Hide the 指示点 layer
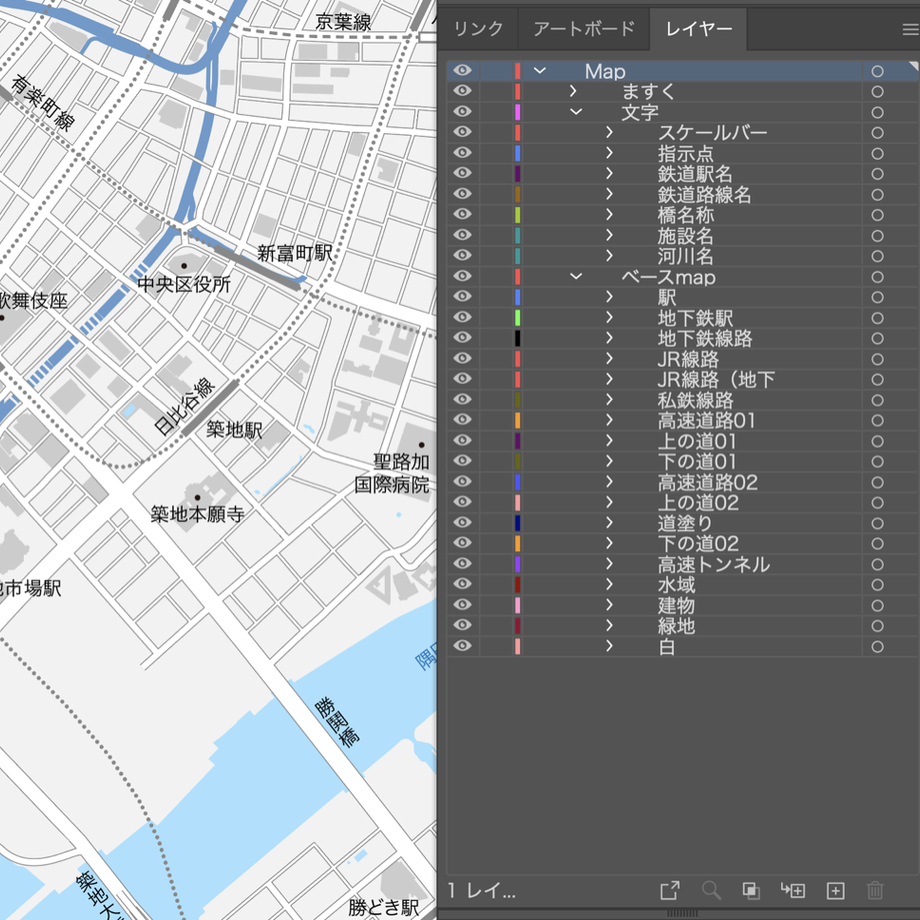 pyautogui.click(x=462, y=153)
